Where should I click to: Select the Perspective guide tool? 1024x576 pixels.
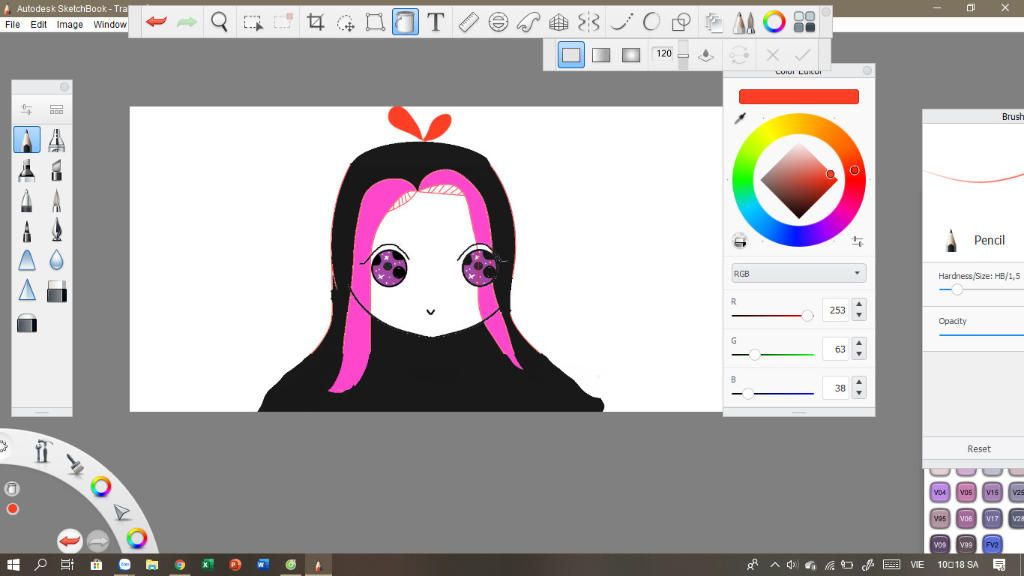pos(558,23)
